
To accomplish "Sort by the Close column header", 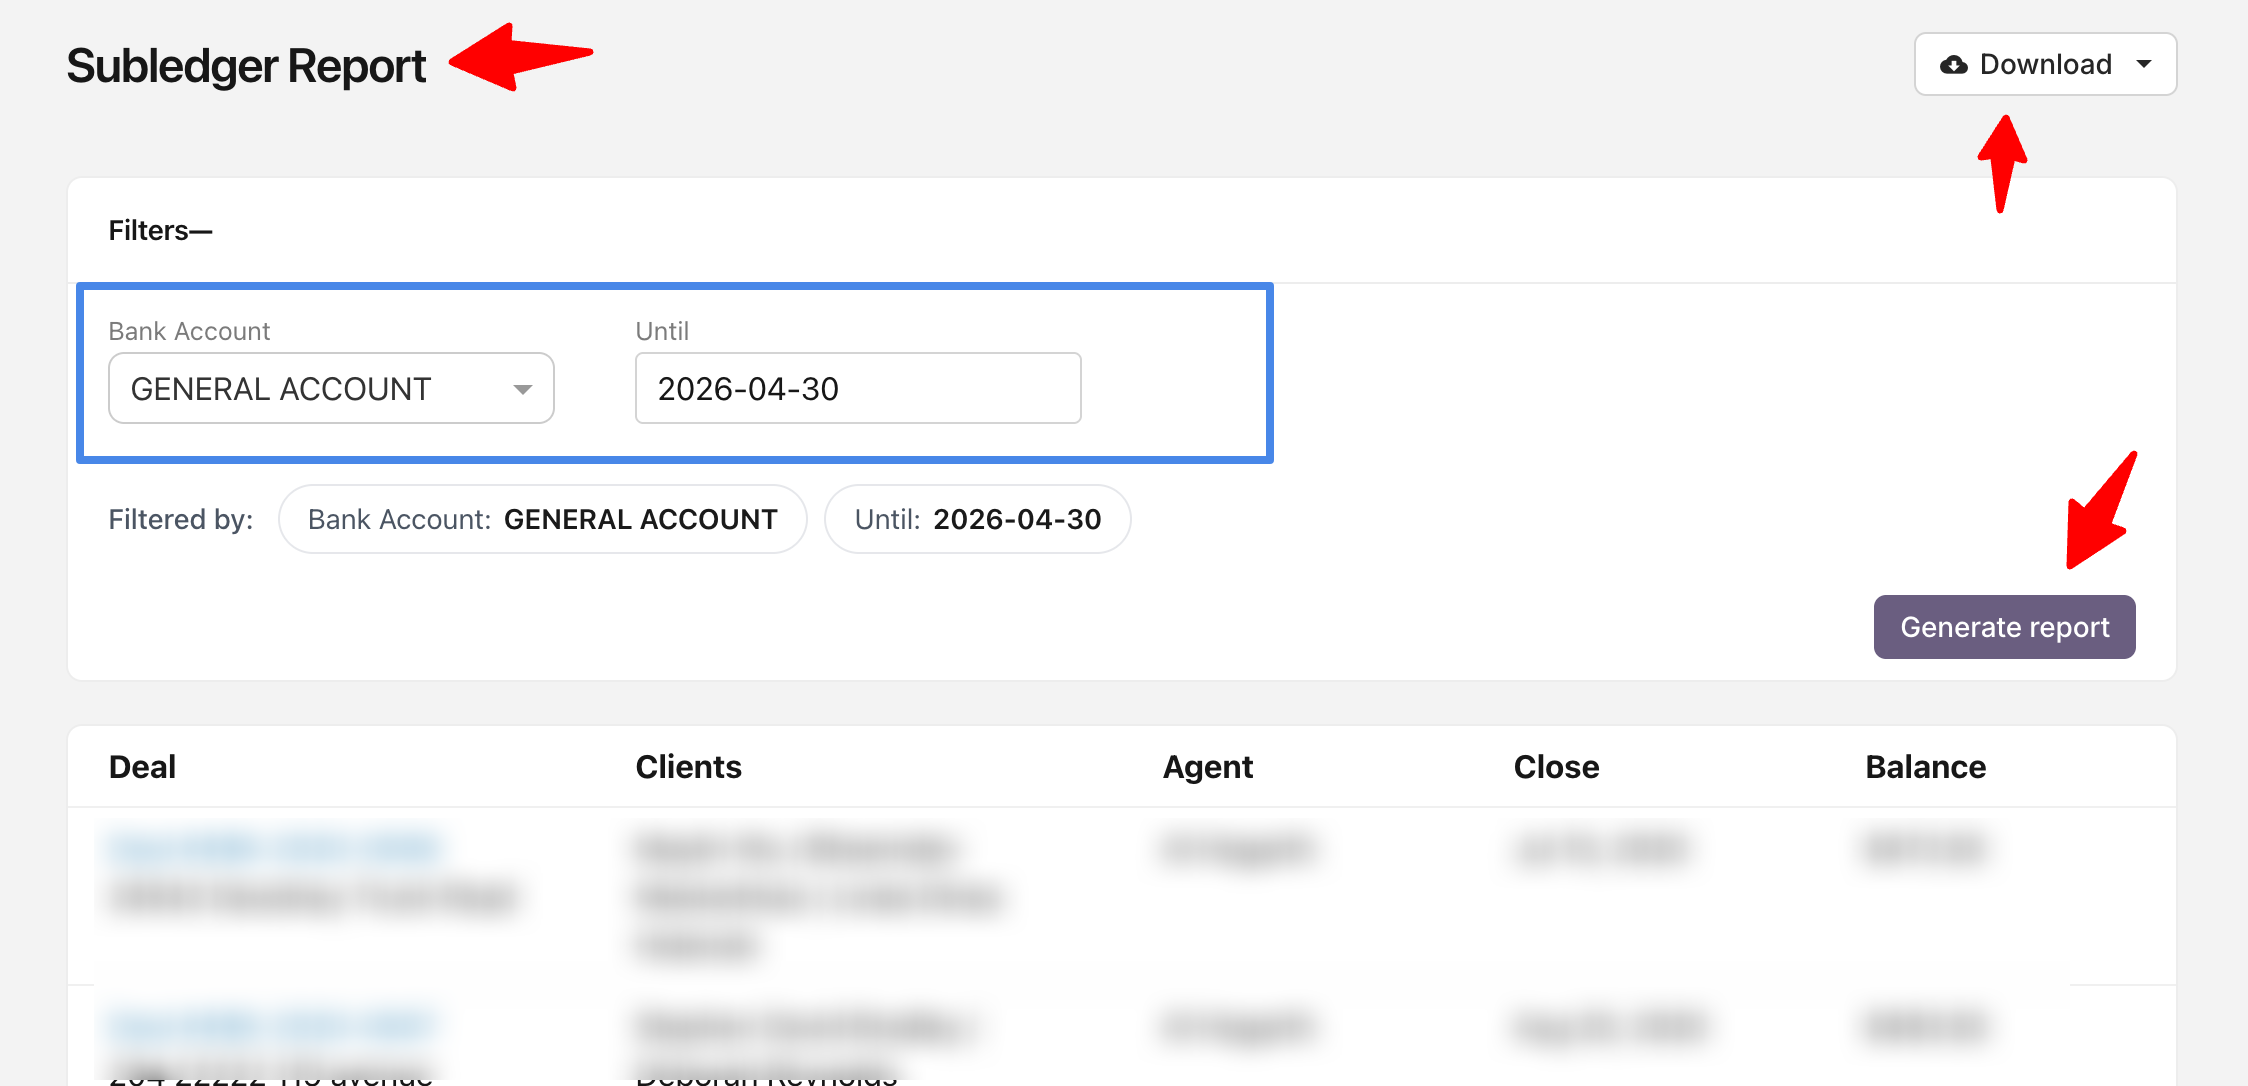I will point(1556,767).
